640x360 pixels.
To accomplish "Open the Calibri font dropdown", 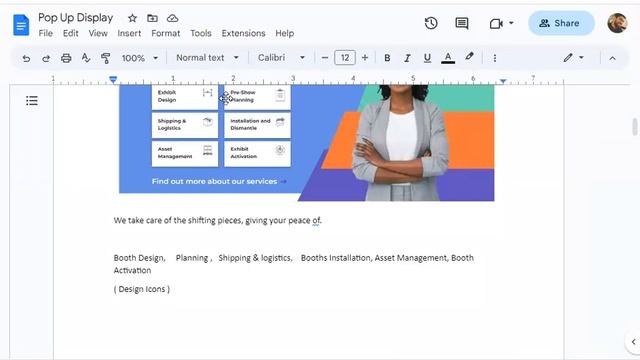I will coord(281,58).
